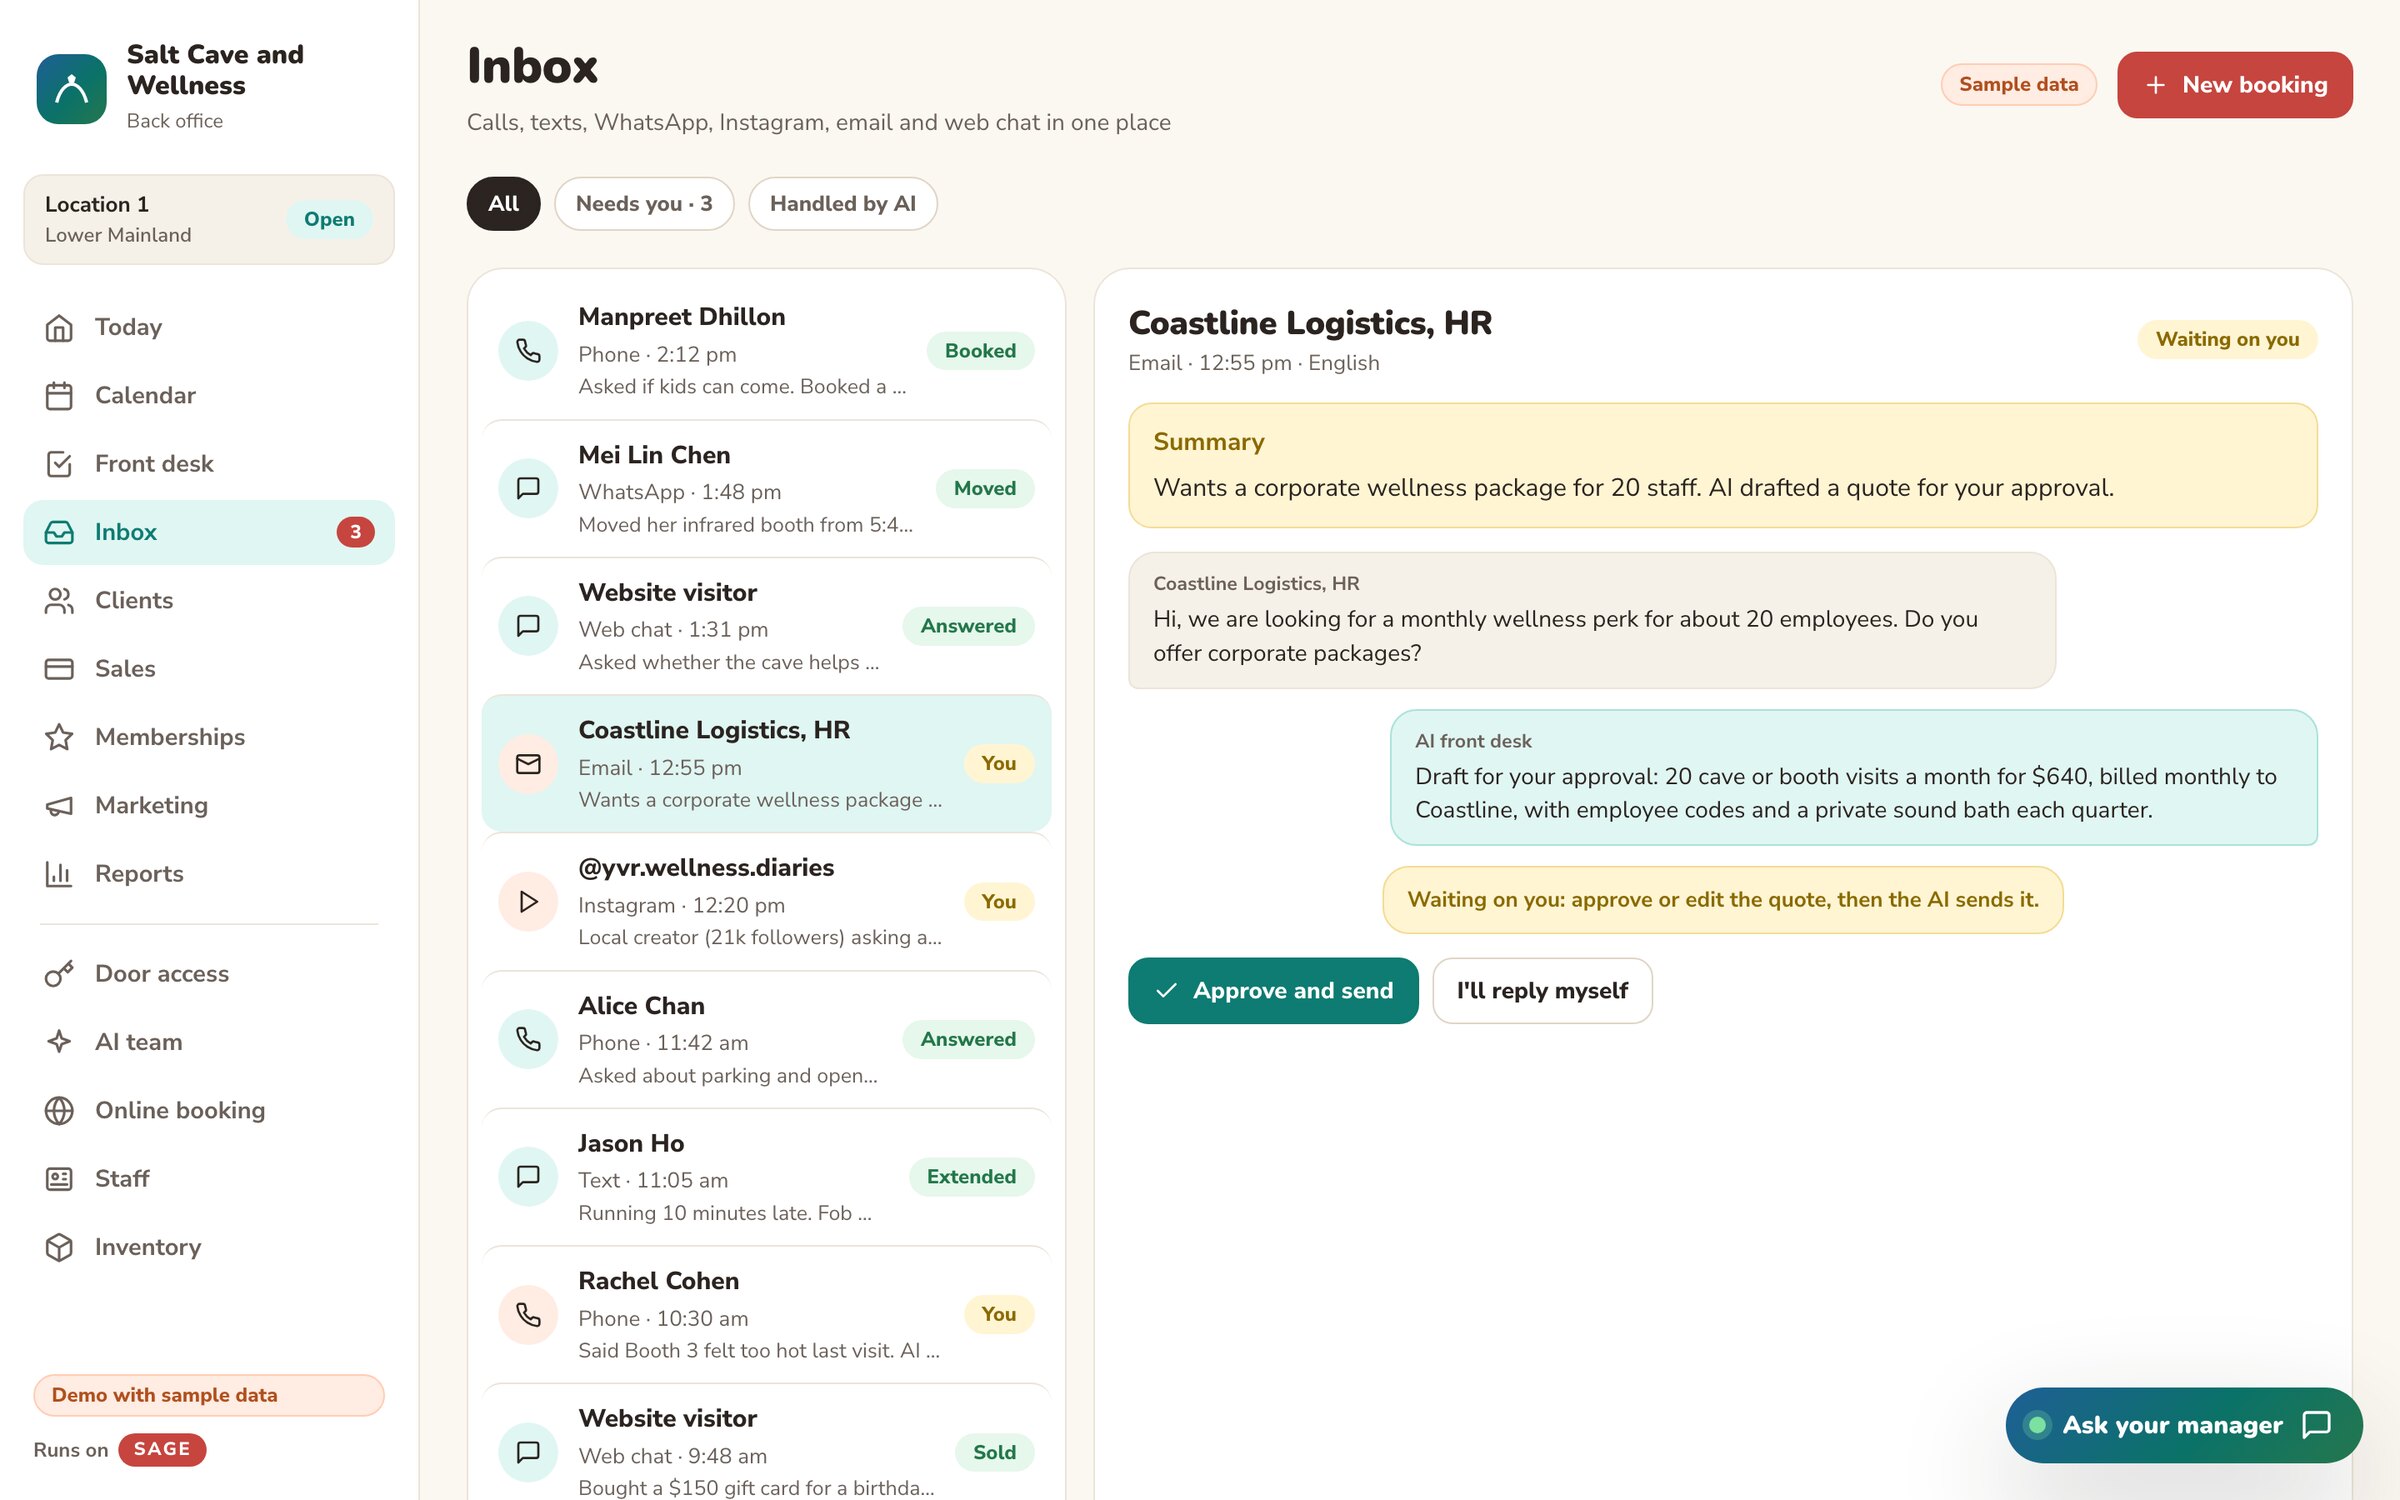Click the AI team sparkle icon
The width and height of the screenshot is (2400, 1500).
pyautogui.click(x=59, y=1042)
